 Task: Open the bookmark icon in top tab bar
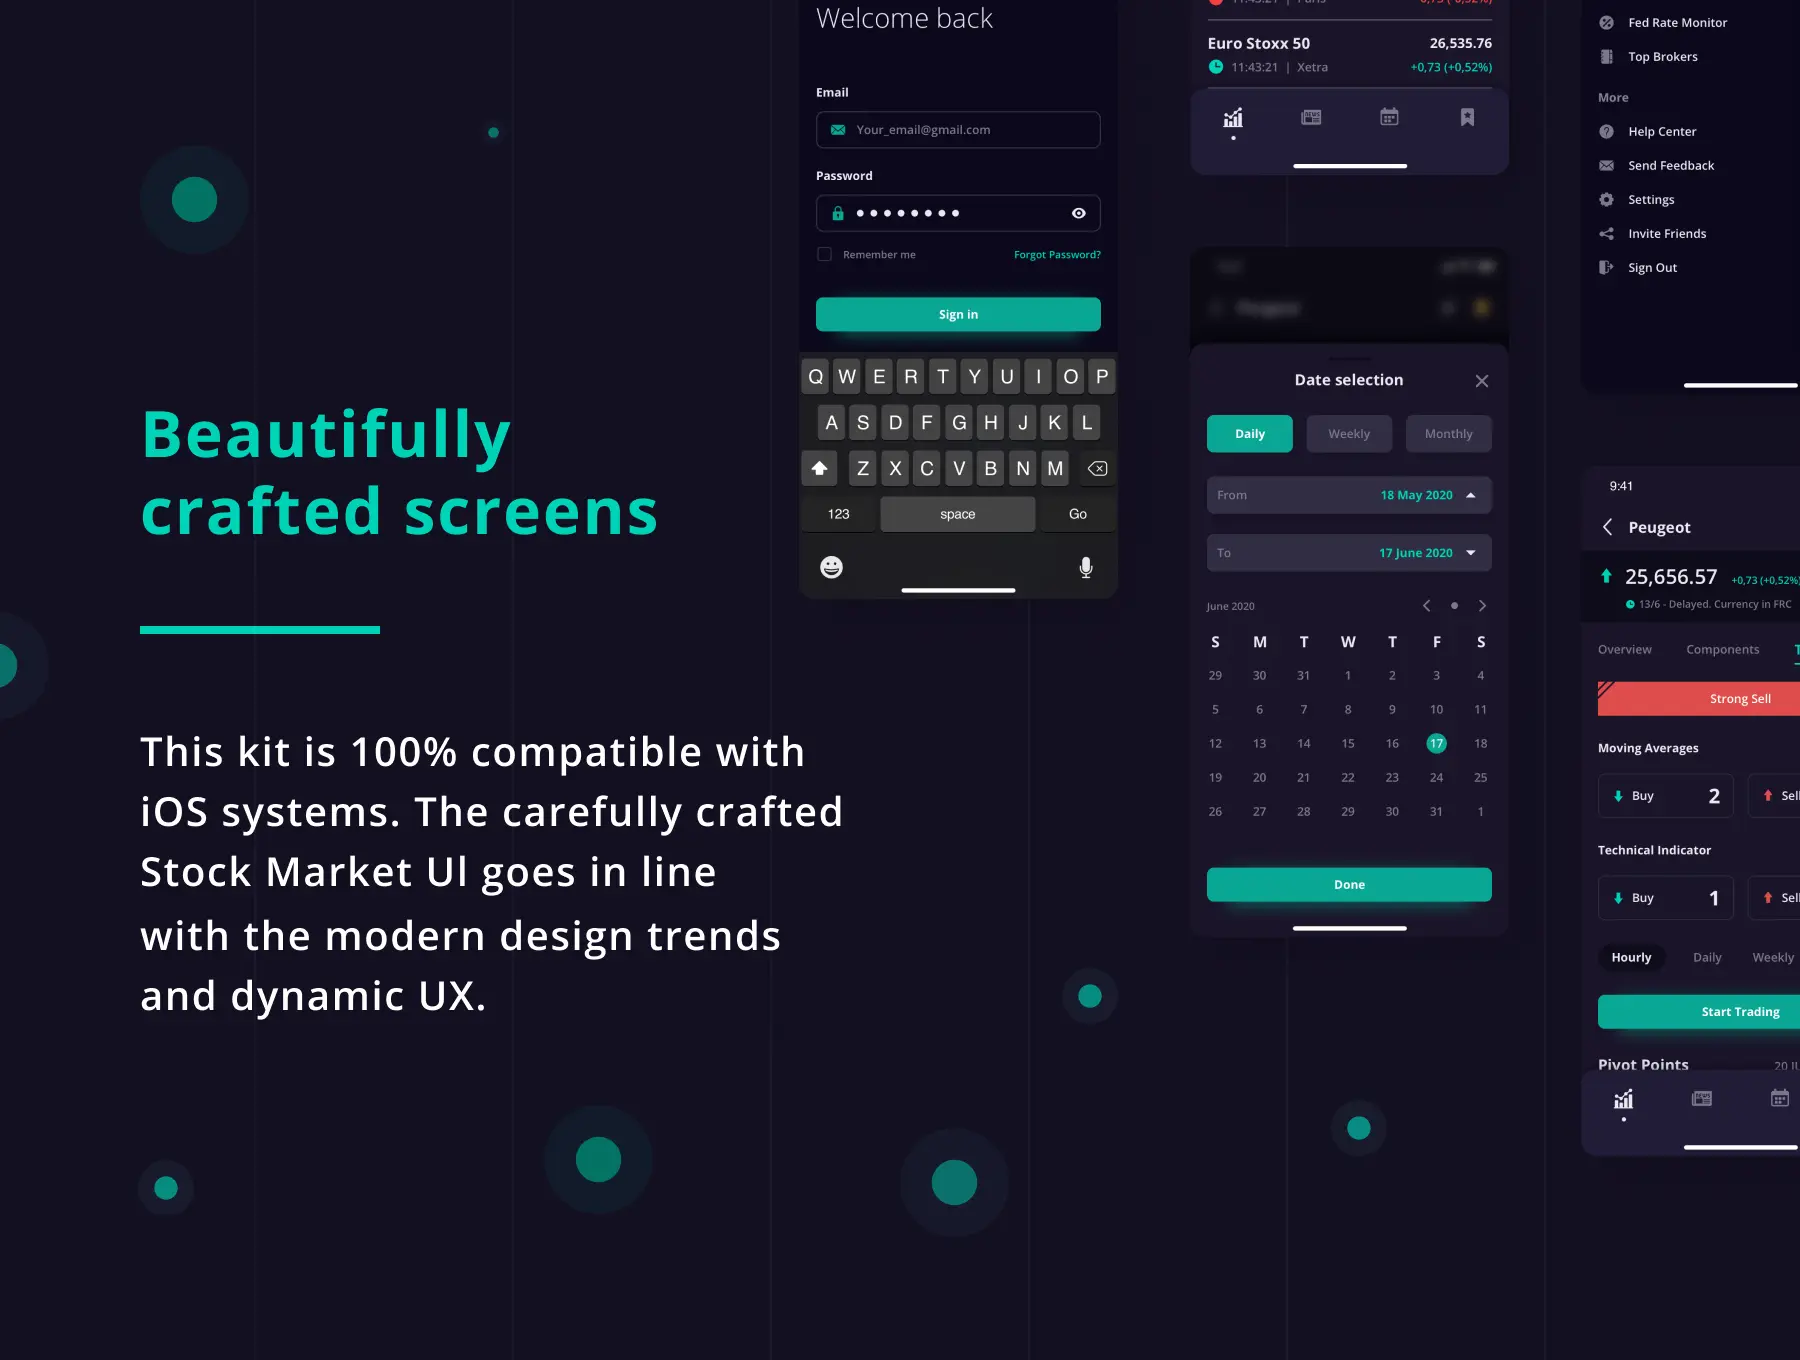tap(1467, 117)
